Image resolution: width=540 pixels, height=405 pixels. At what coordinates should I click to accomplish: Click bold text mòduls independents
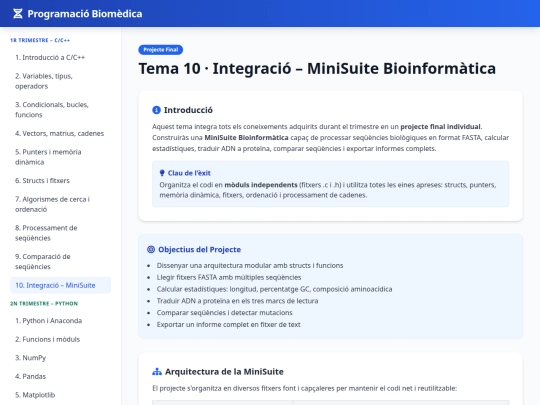[x=261, y=185]
